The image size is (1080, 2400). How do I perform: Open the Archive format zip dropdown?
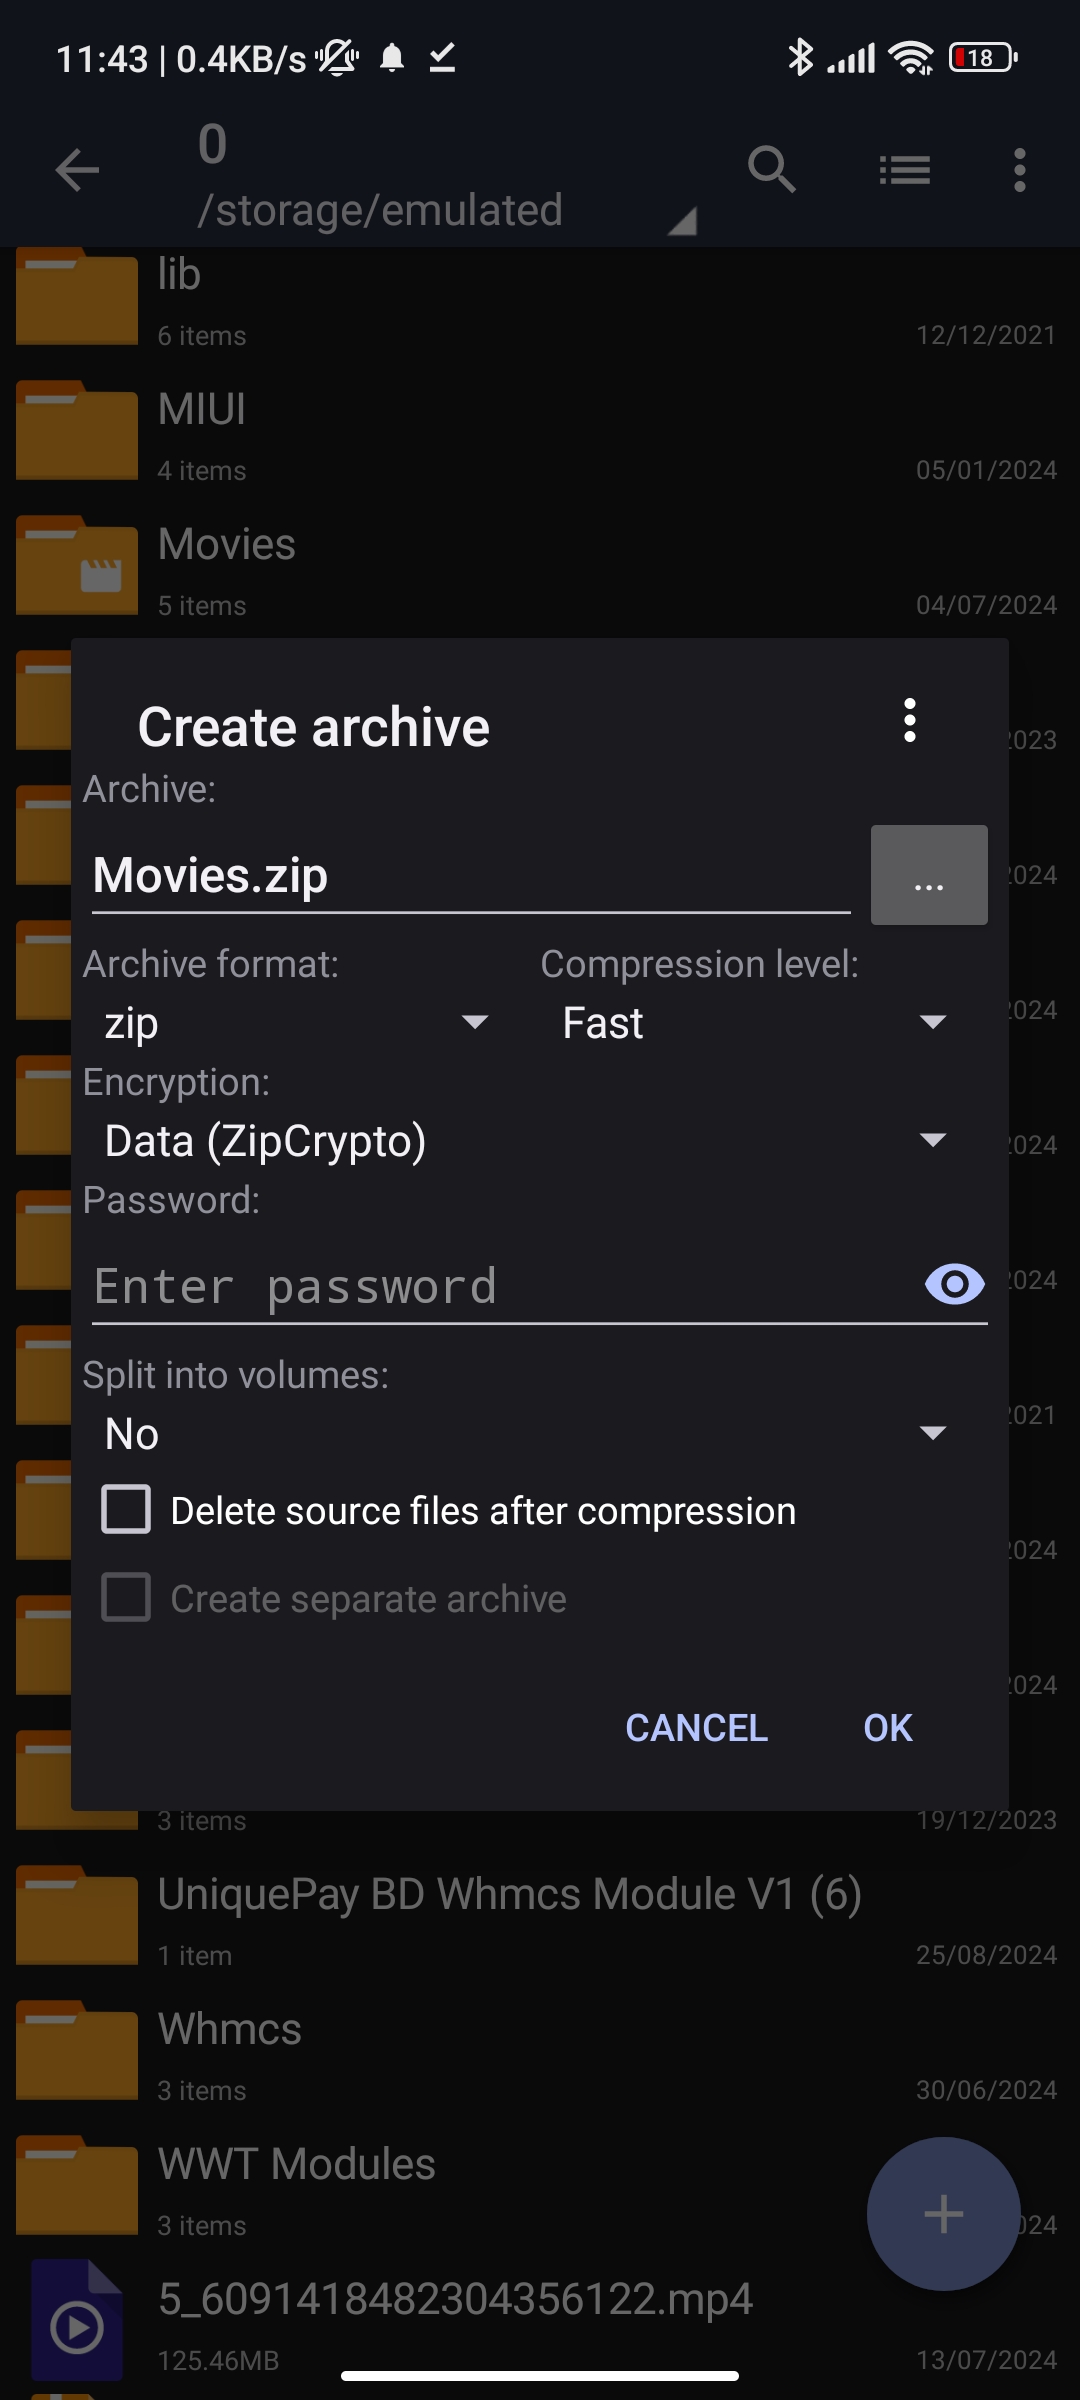click(297, 1023)
